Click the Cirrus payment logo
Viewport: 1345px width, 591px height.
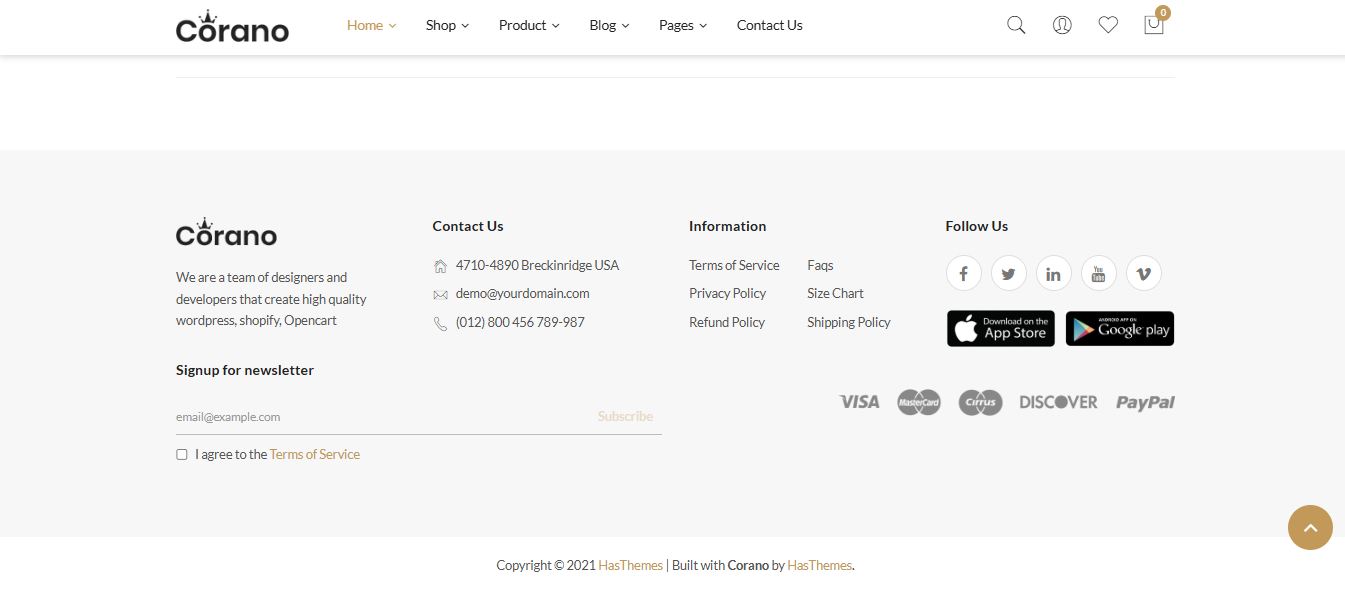980,402
